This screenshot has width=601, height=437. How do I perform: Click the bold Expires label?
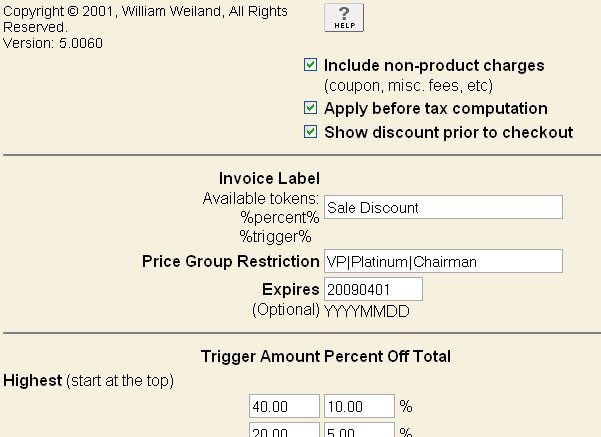tap(291, 289)
